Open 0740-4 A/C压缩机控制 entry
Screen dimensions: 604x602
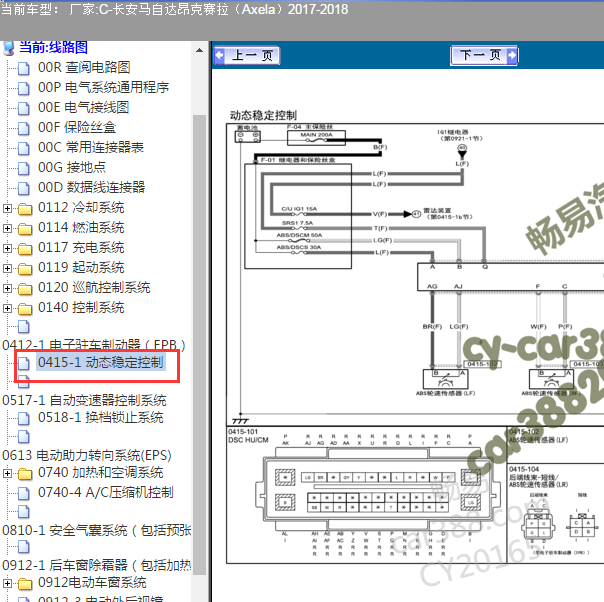coord(106,493)
